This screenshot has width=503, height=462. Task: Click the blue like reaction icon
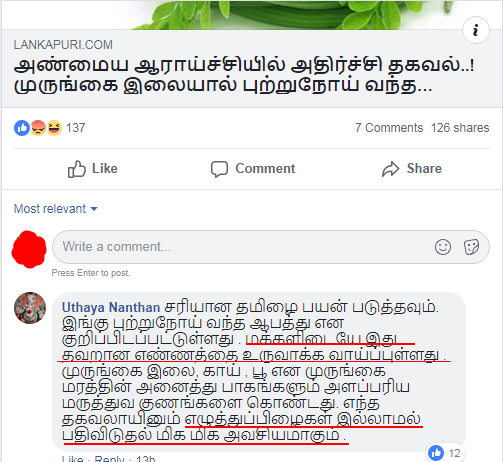click(x=22, y=128)
